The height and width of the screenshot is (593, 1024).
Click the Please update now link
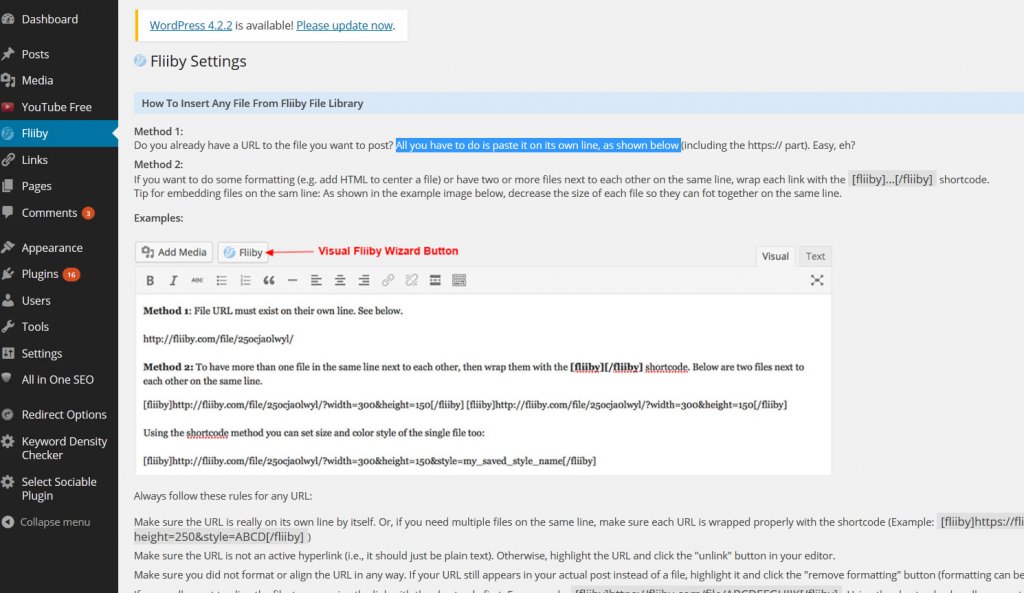click(344, 25)
